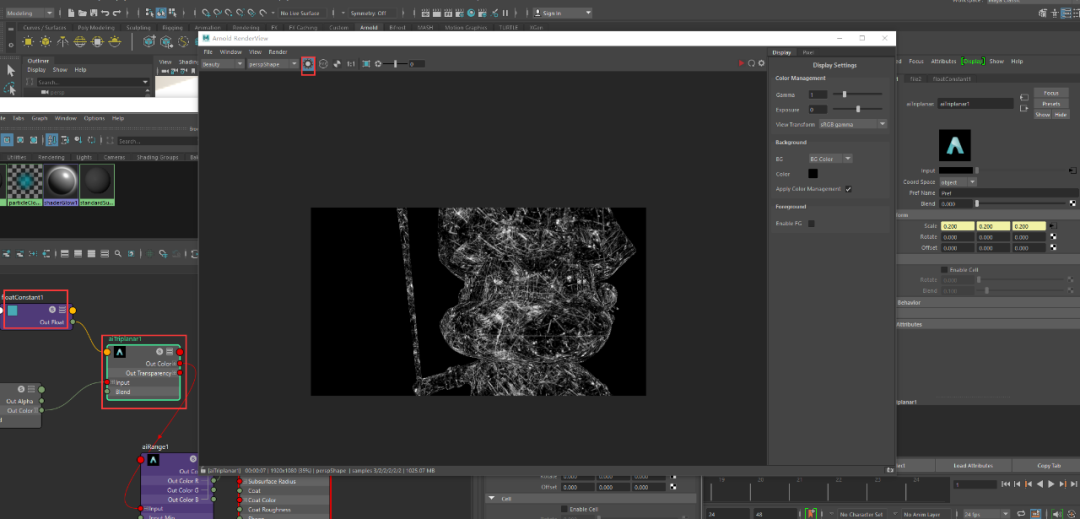Click the aiRange1 node Arnold icon
1080x519 pixels.
point(153,460)
